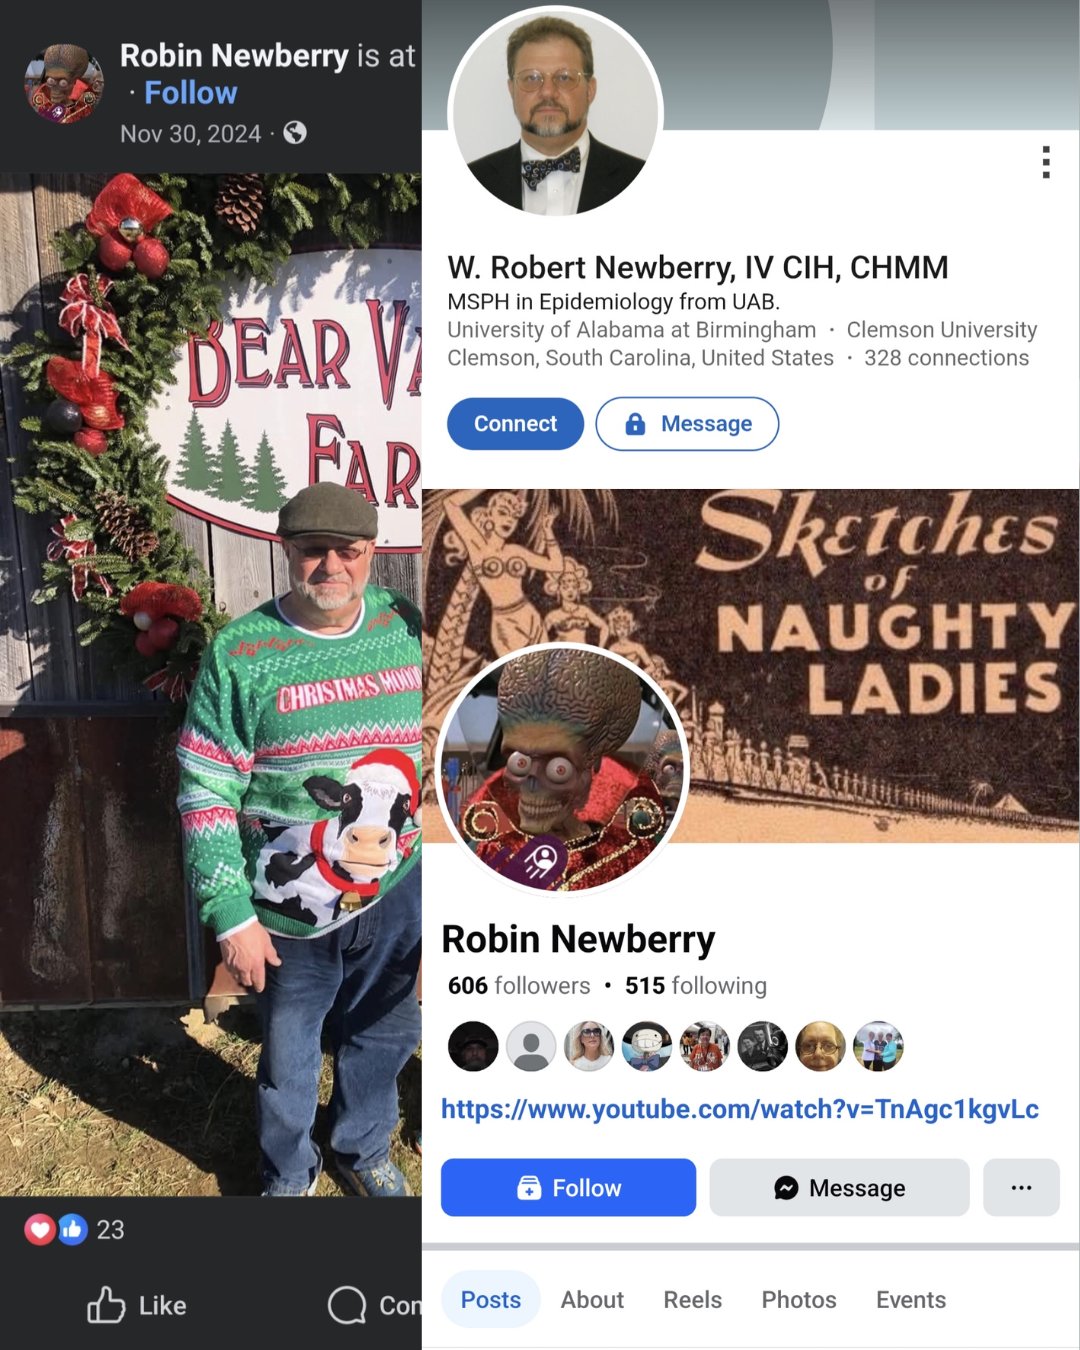
Task: Follow Robin Newberry from the post header
Action: 191,93
